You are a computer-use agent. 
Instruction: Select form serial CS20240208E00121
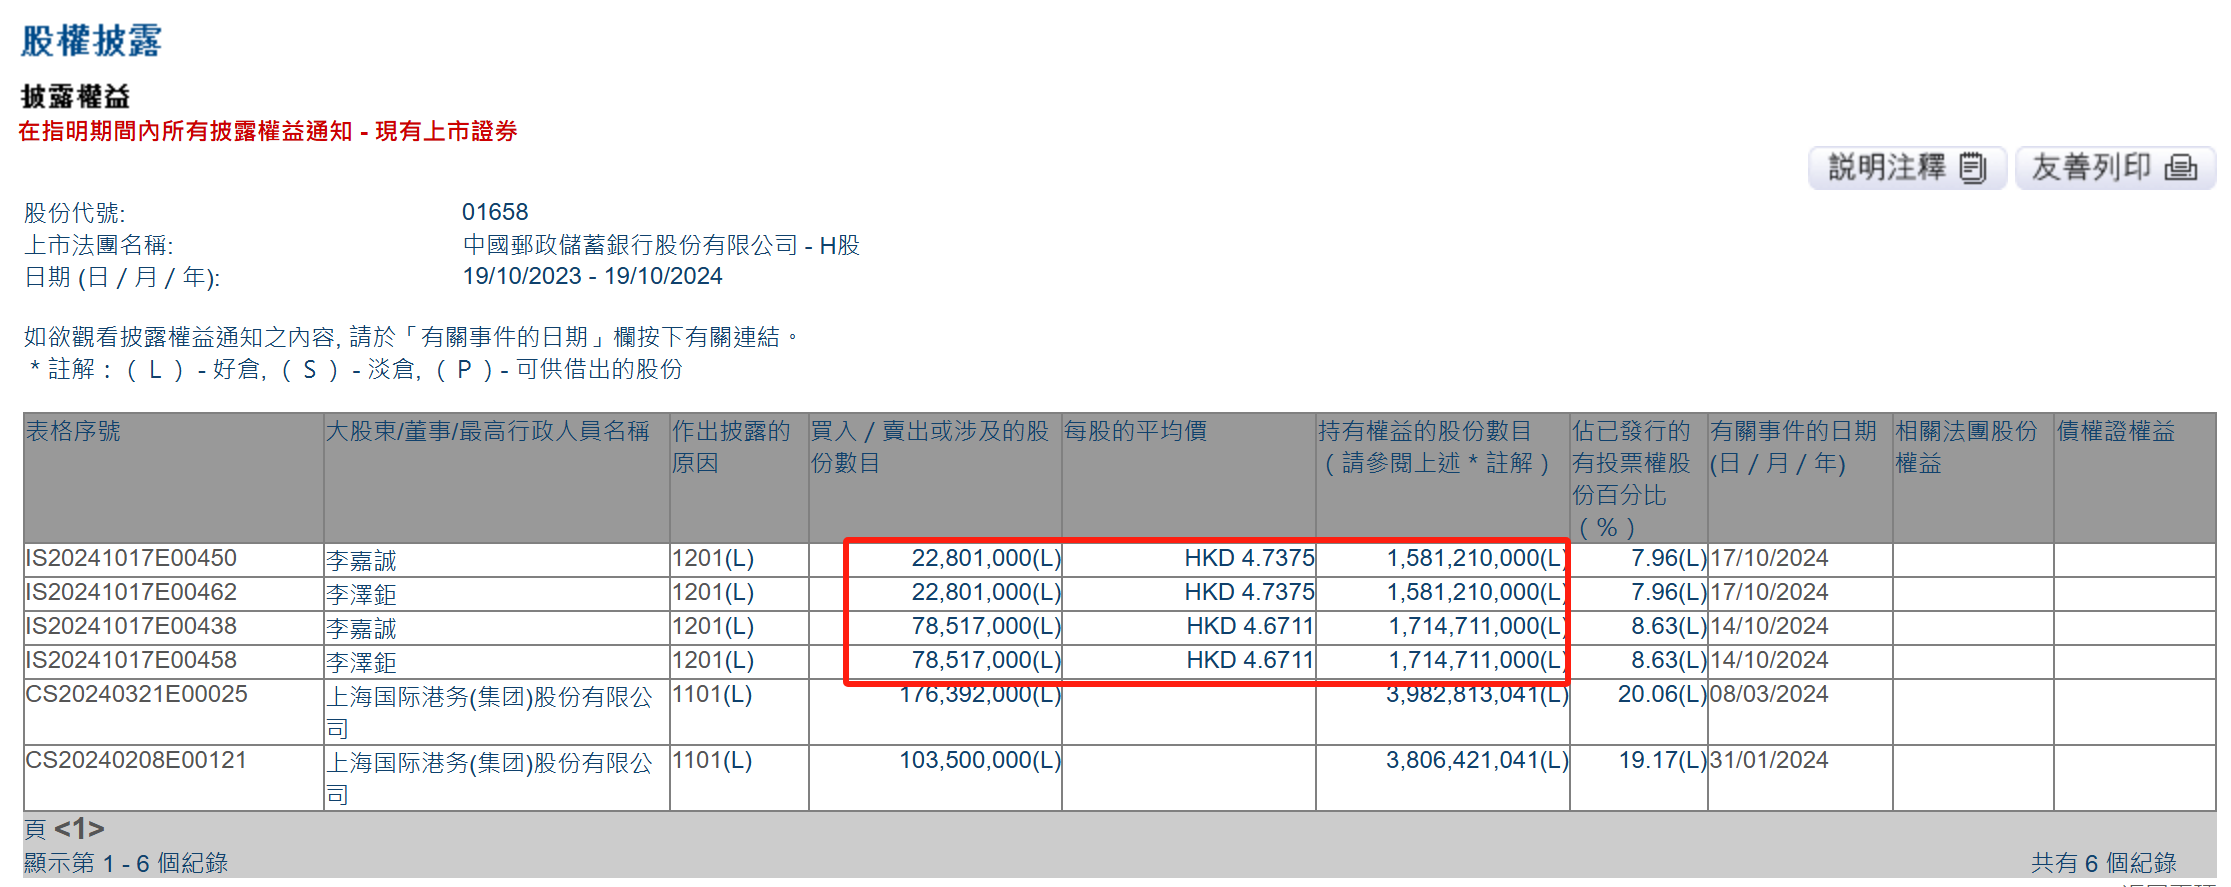[x=136, y=760]
